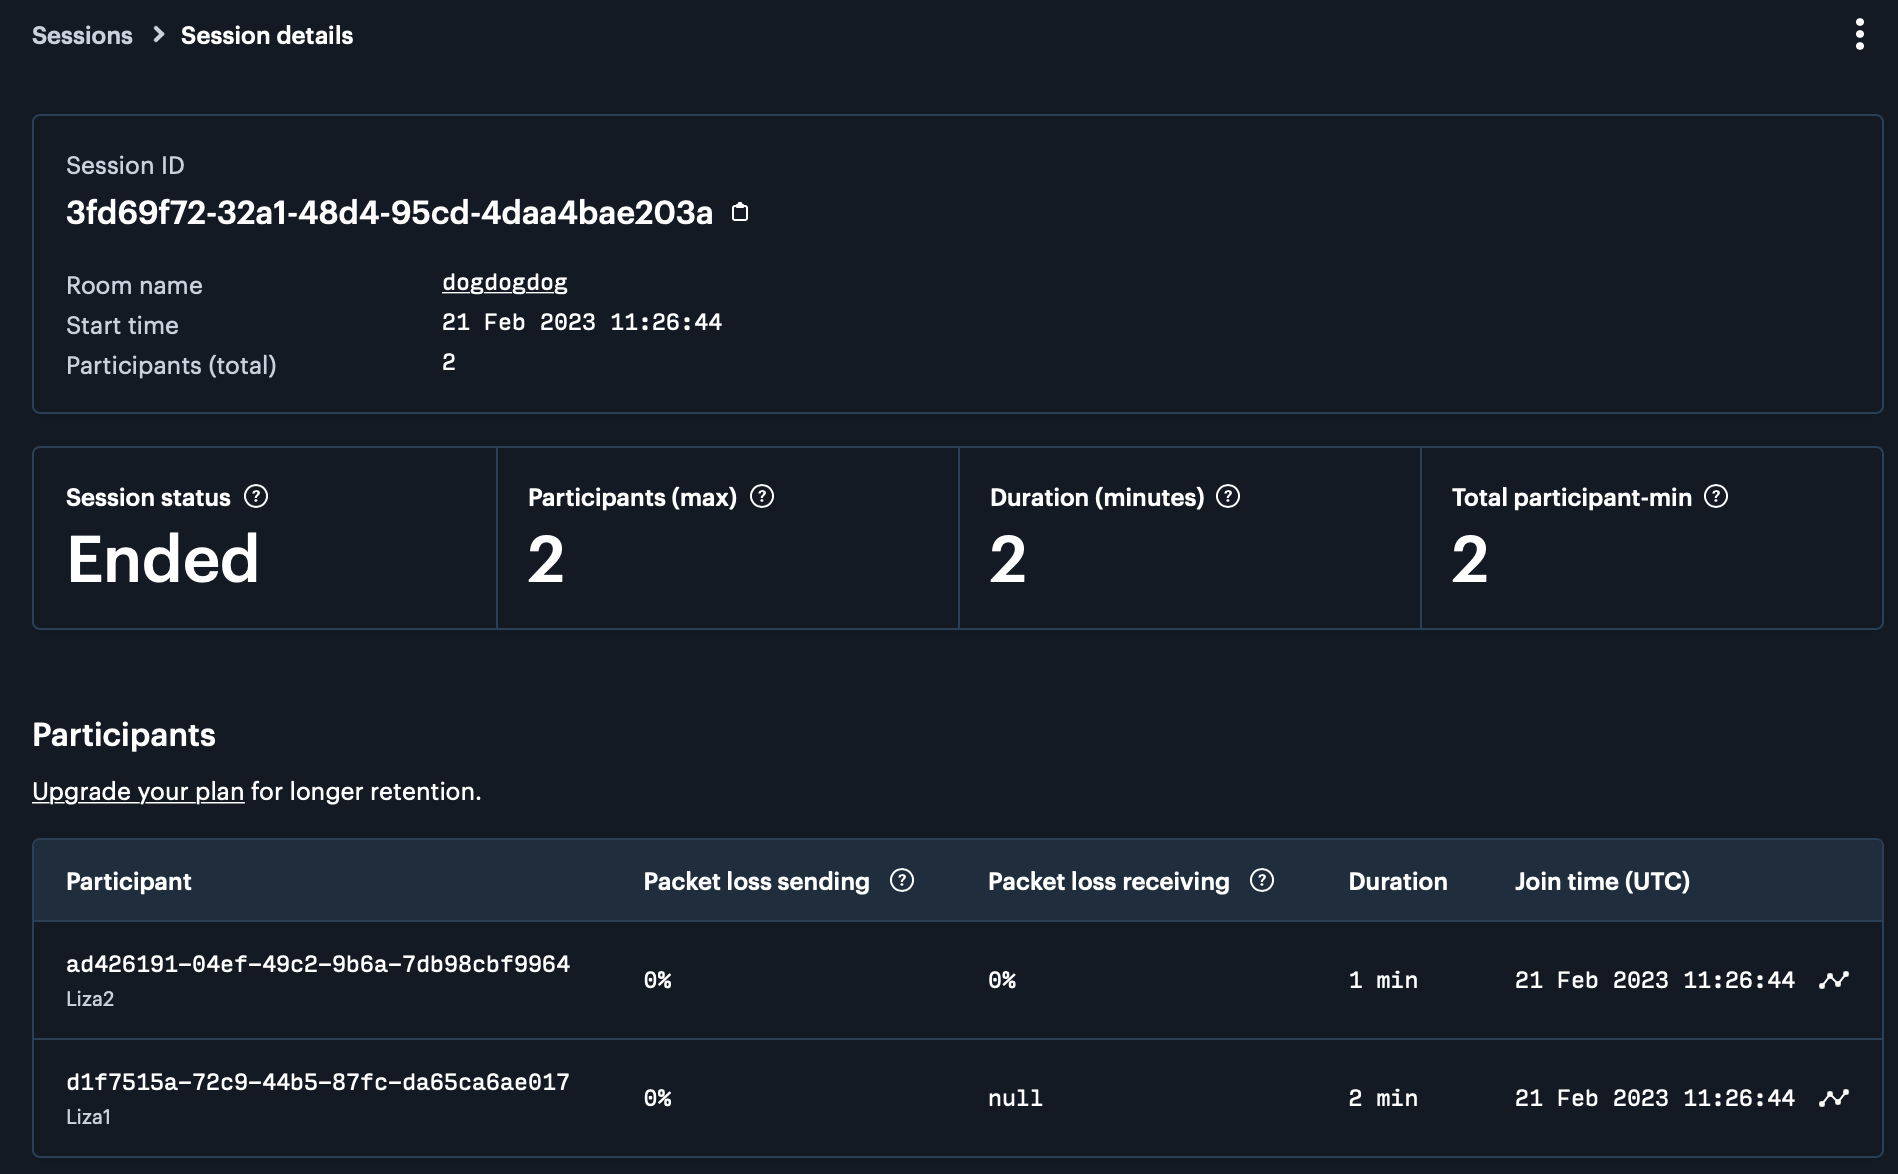
Task: Open the stats graph for participant Liza1
Action: click(1835, 1097)
